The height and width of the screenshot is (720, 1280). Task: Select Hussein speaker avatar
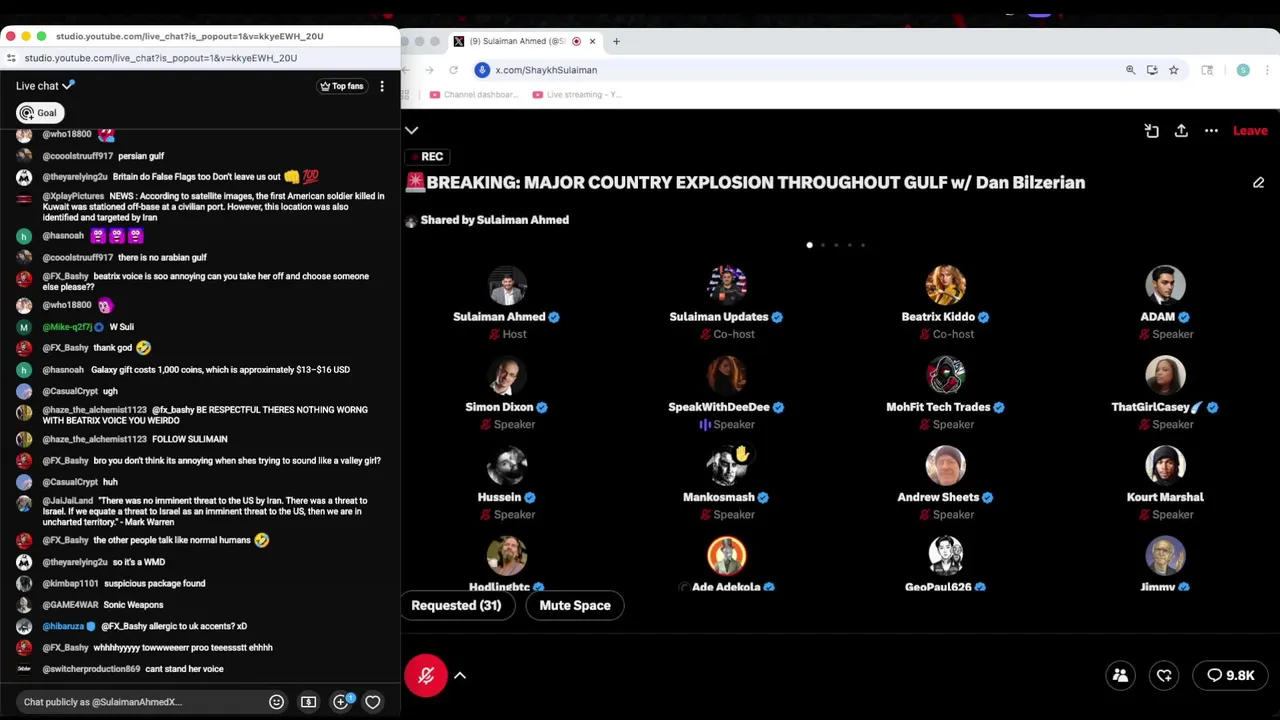tap(507, 464)
